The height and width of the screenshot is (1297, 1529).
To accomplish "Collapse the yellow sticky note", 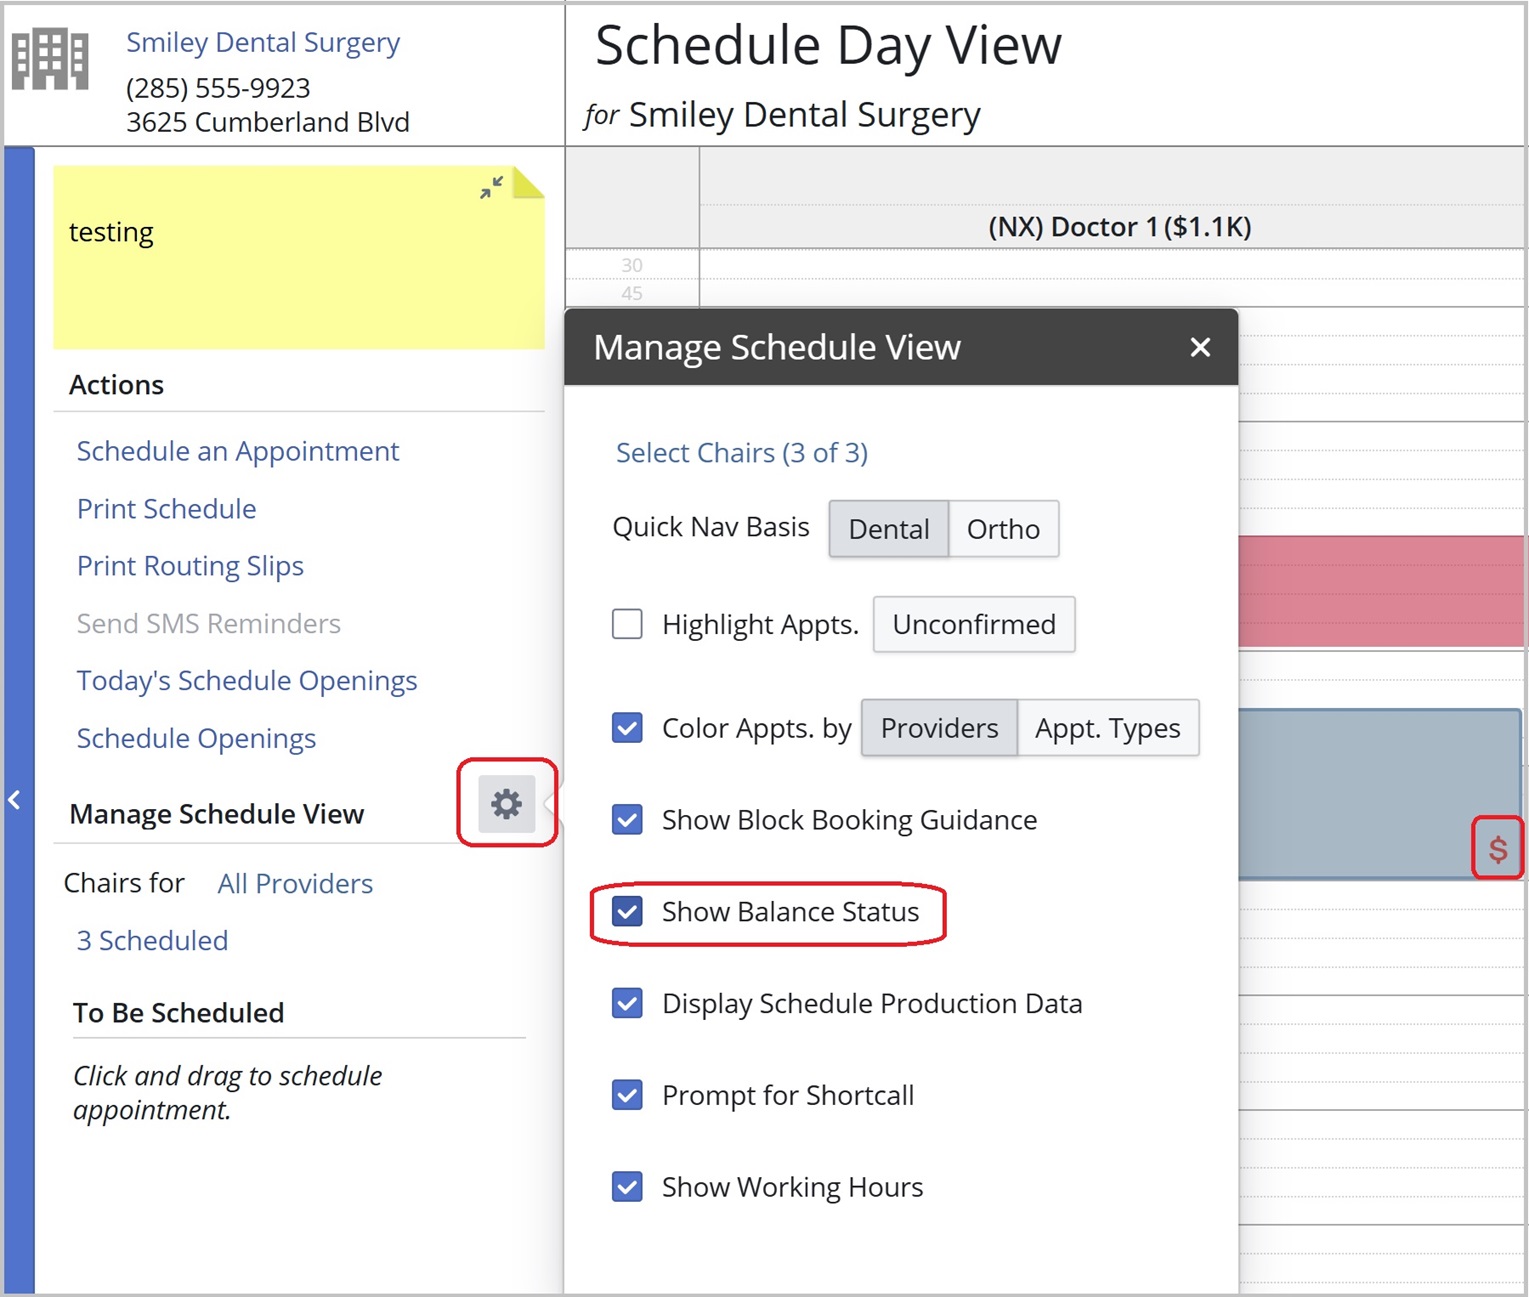I will 491,187.
